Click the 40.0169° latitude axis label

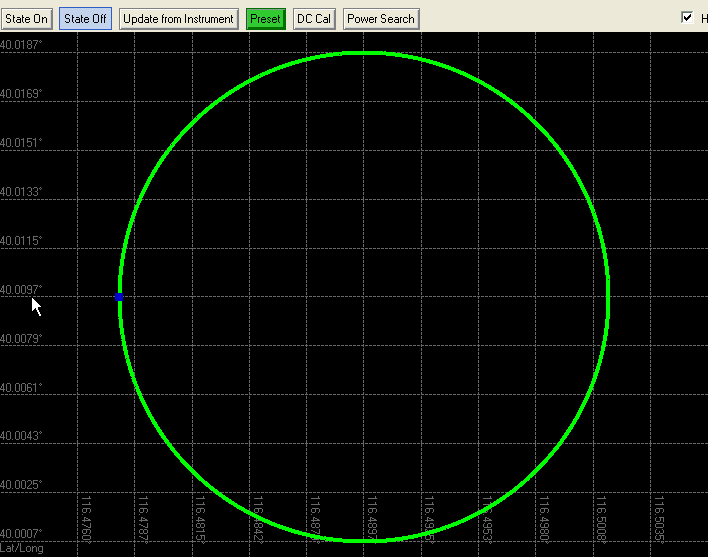[21, 94]
